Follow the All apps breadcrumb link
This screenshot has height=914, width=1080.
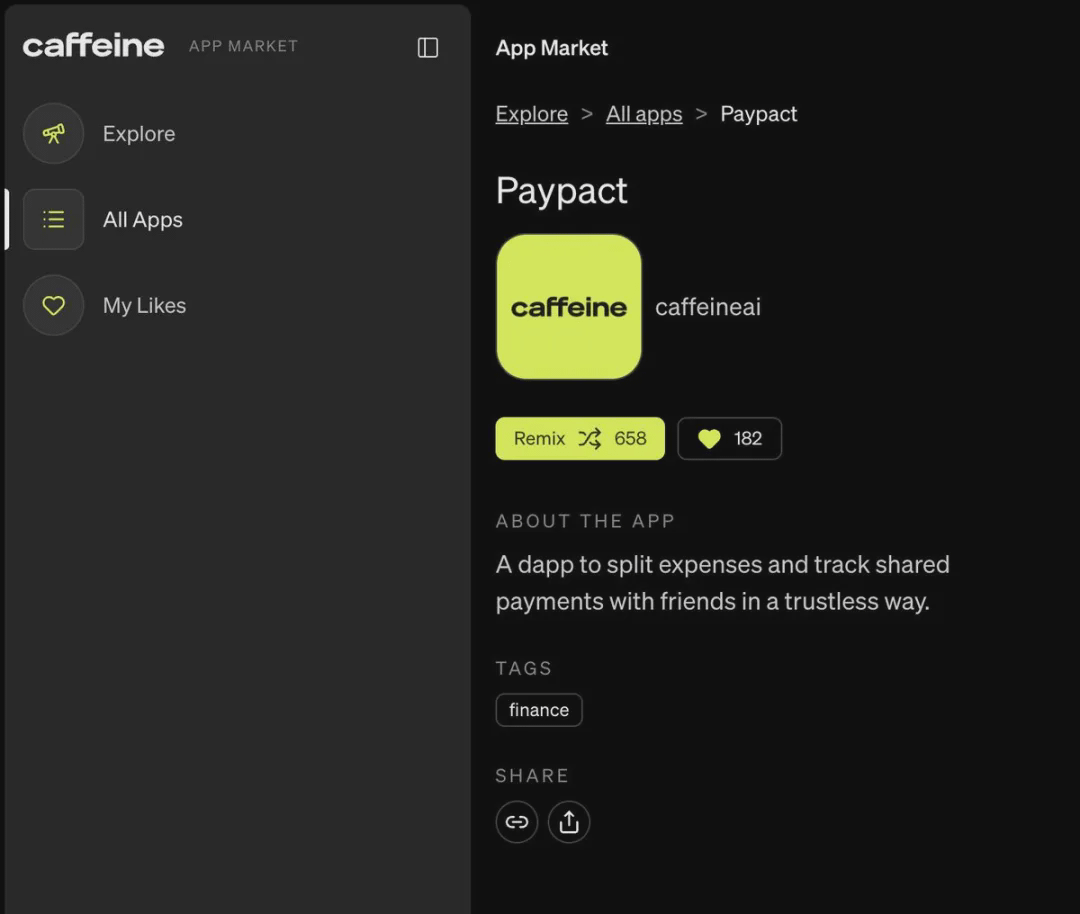644,114
